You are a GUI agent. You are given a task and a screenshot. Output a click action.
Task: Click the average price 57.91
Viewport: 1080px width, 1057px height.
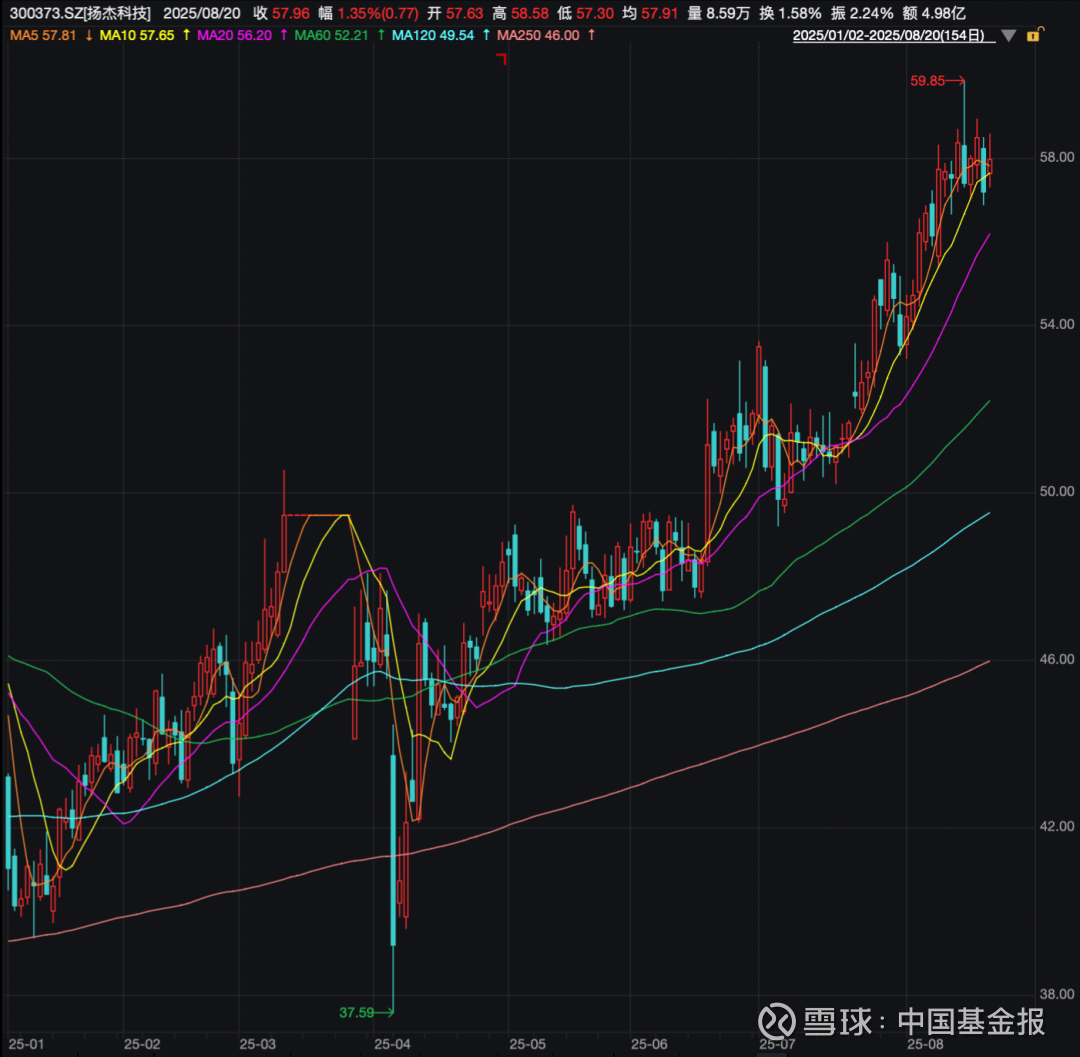coord(659,13)
